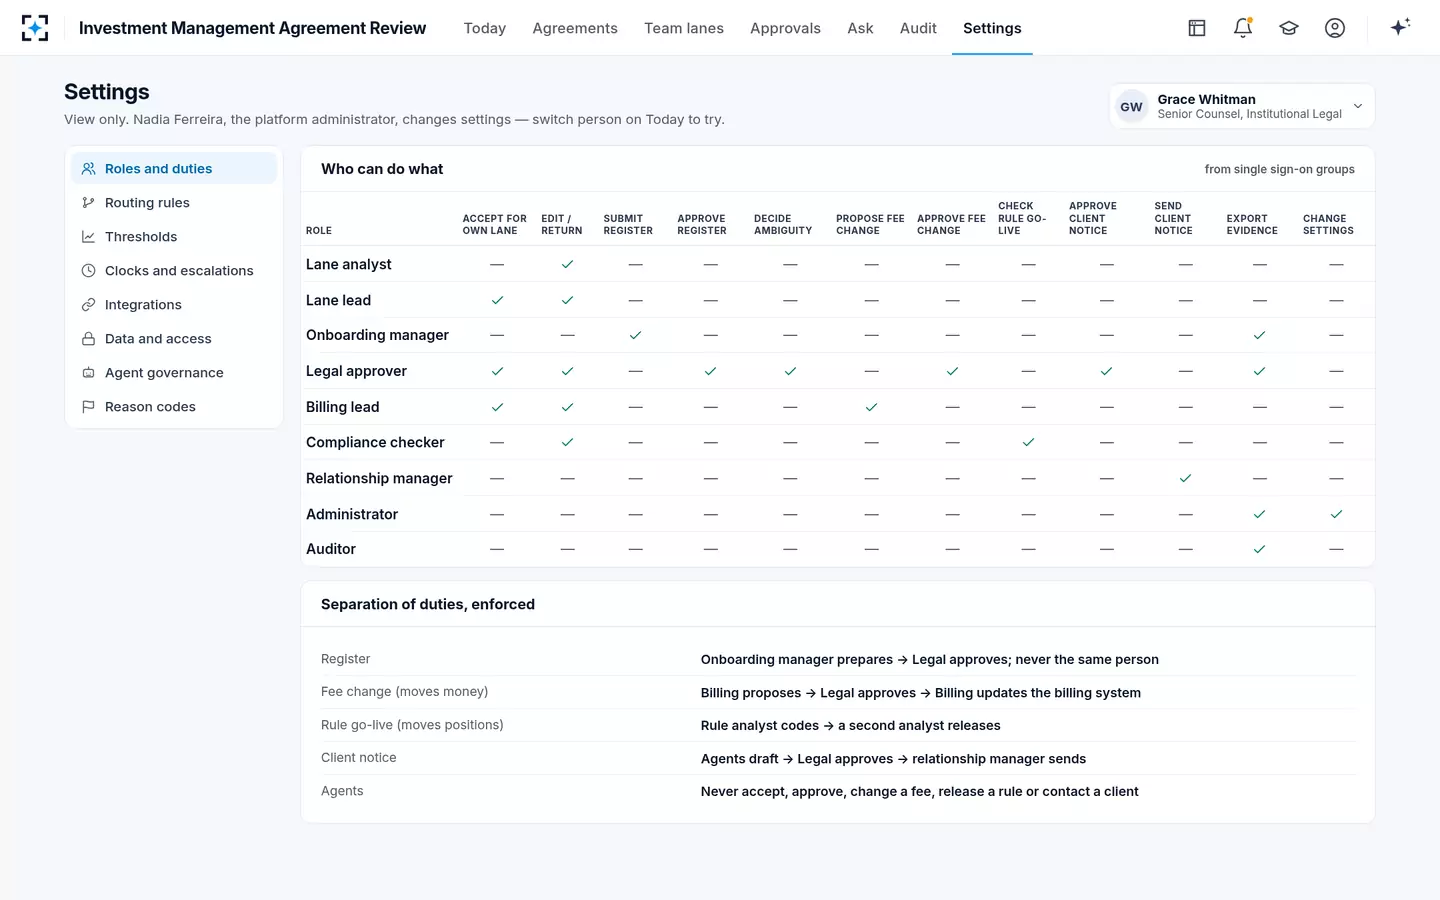Click Compliance checker Check rule go-live checkmark
Image resolution: width=1440 pixels, height=900 pixels.
(x=1028, y=442)
